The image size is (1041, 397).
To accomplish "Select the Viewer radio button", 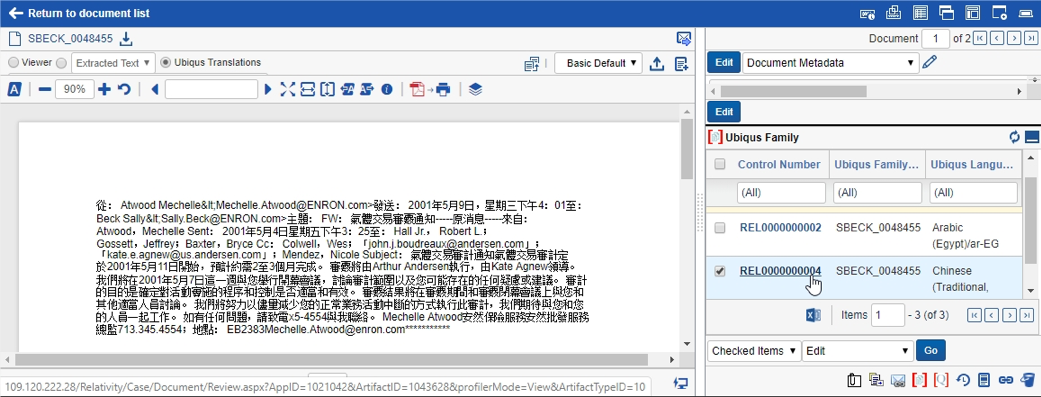I will pos(13,62).
